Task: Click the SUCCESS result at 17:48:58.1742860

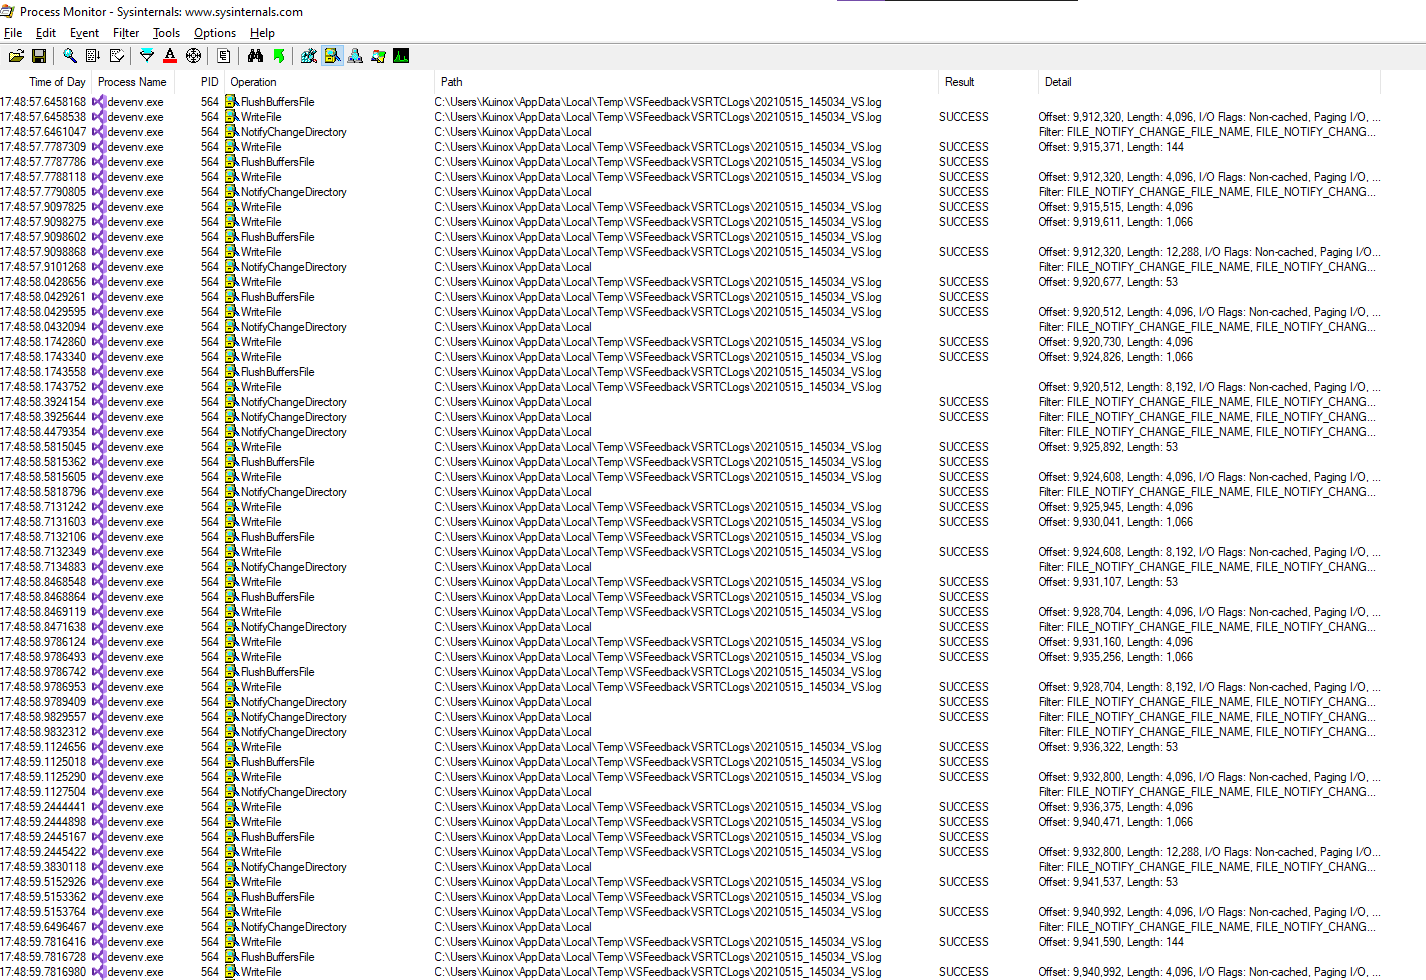Action: click(x=963, y=342)
